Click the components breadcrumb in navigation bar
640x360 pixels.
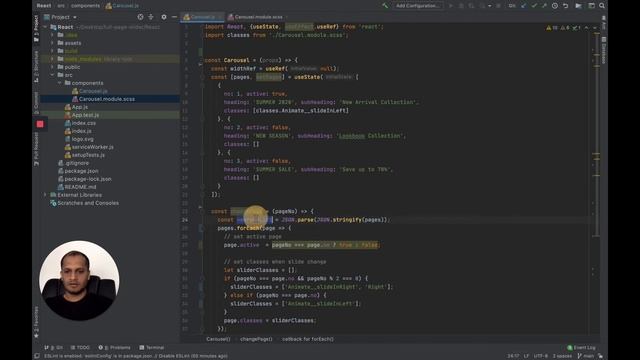85,6
